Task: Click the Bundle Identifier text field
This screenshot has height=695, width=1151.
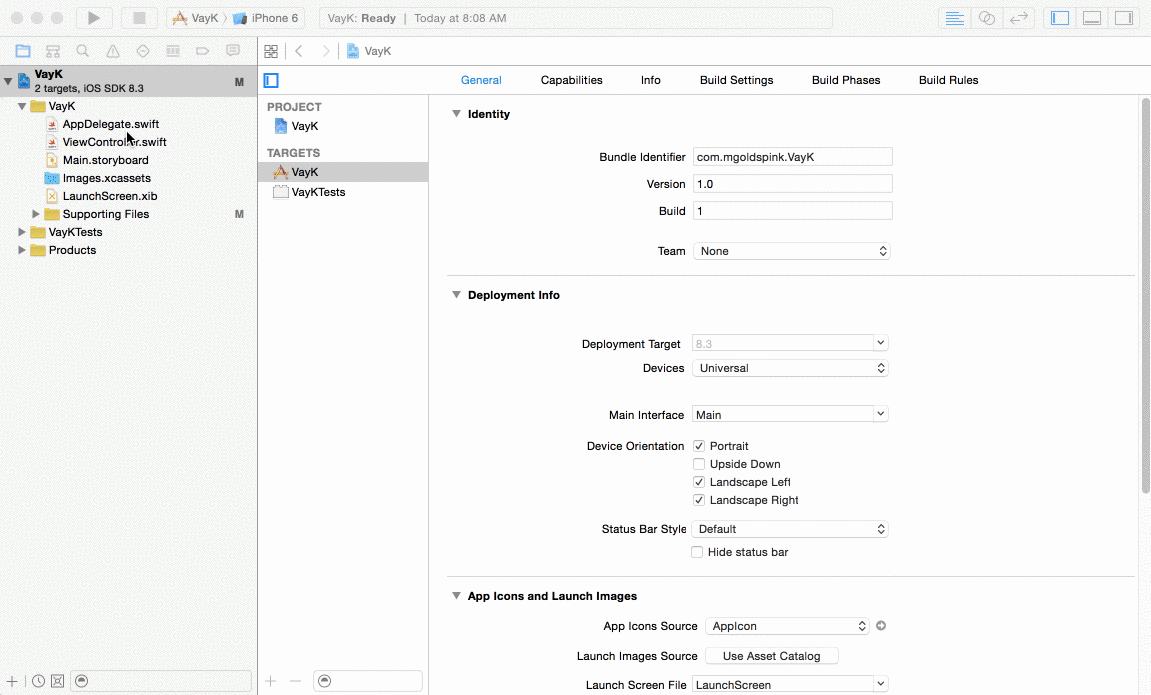Action: pyautogui.click(x=792, y=157)
